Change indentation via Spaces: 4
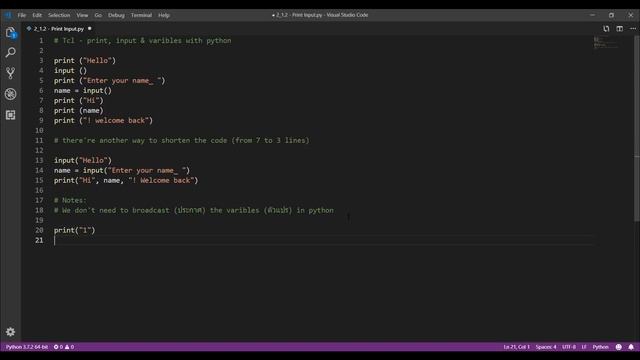640x360 pixels. coord(546,347)
